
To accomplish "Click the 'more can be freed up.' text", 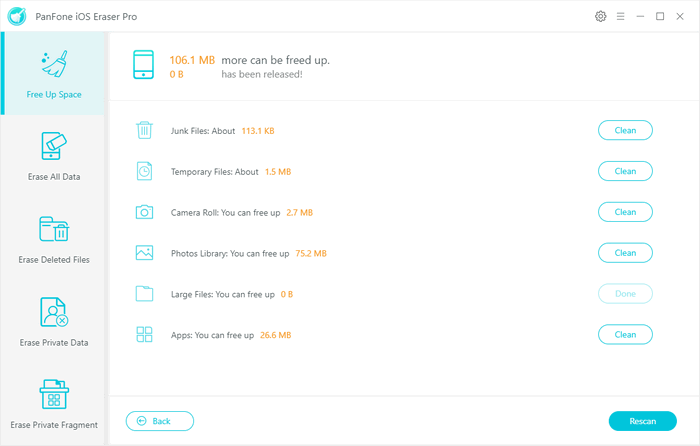I will [x=275, y=60].
